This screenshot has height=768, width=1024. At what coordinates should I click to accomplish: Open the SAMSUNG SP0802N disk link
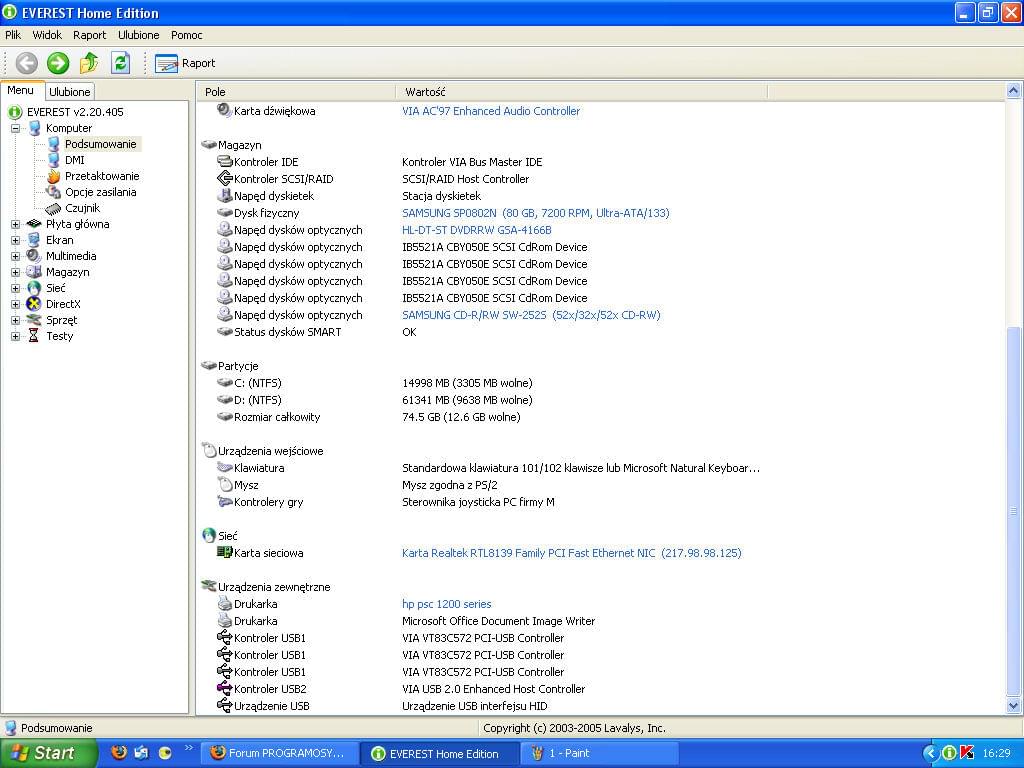[536, 213]
